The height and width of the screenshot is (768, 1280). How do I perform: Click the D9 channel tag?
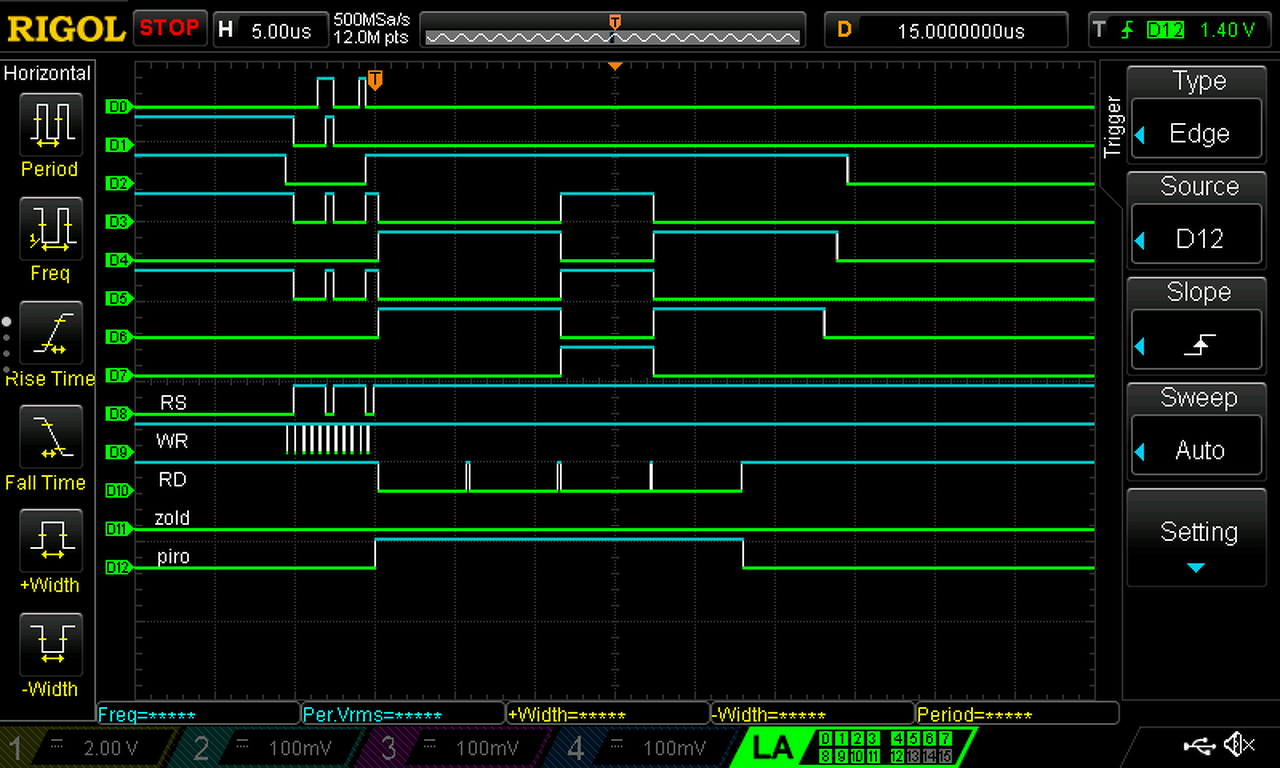pyautogui.click(x=117, y=453)
